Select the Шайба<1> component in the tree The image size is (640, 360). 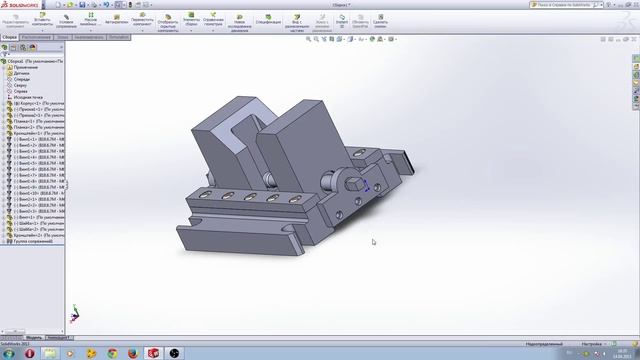(36, 223)
